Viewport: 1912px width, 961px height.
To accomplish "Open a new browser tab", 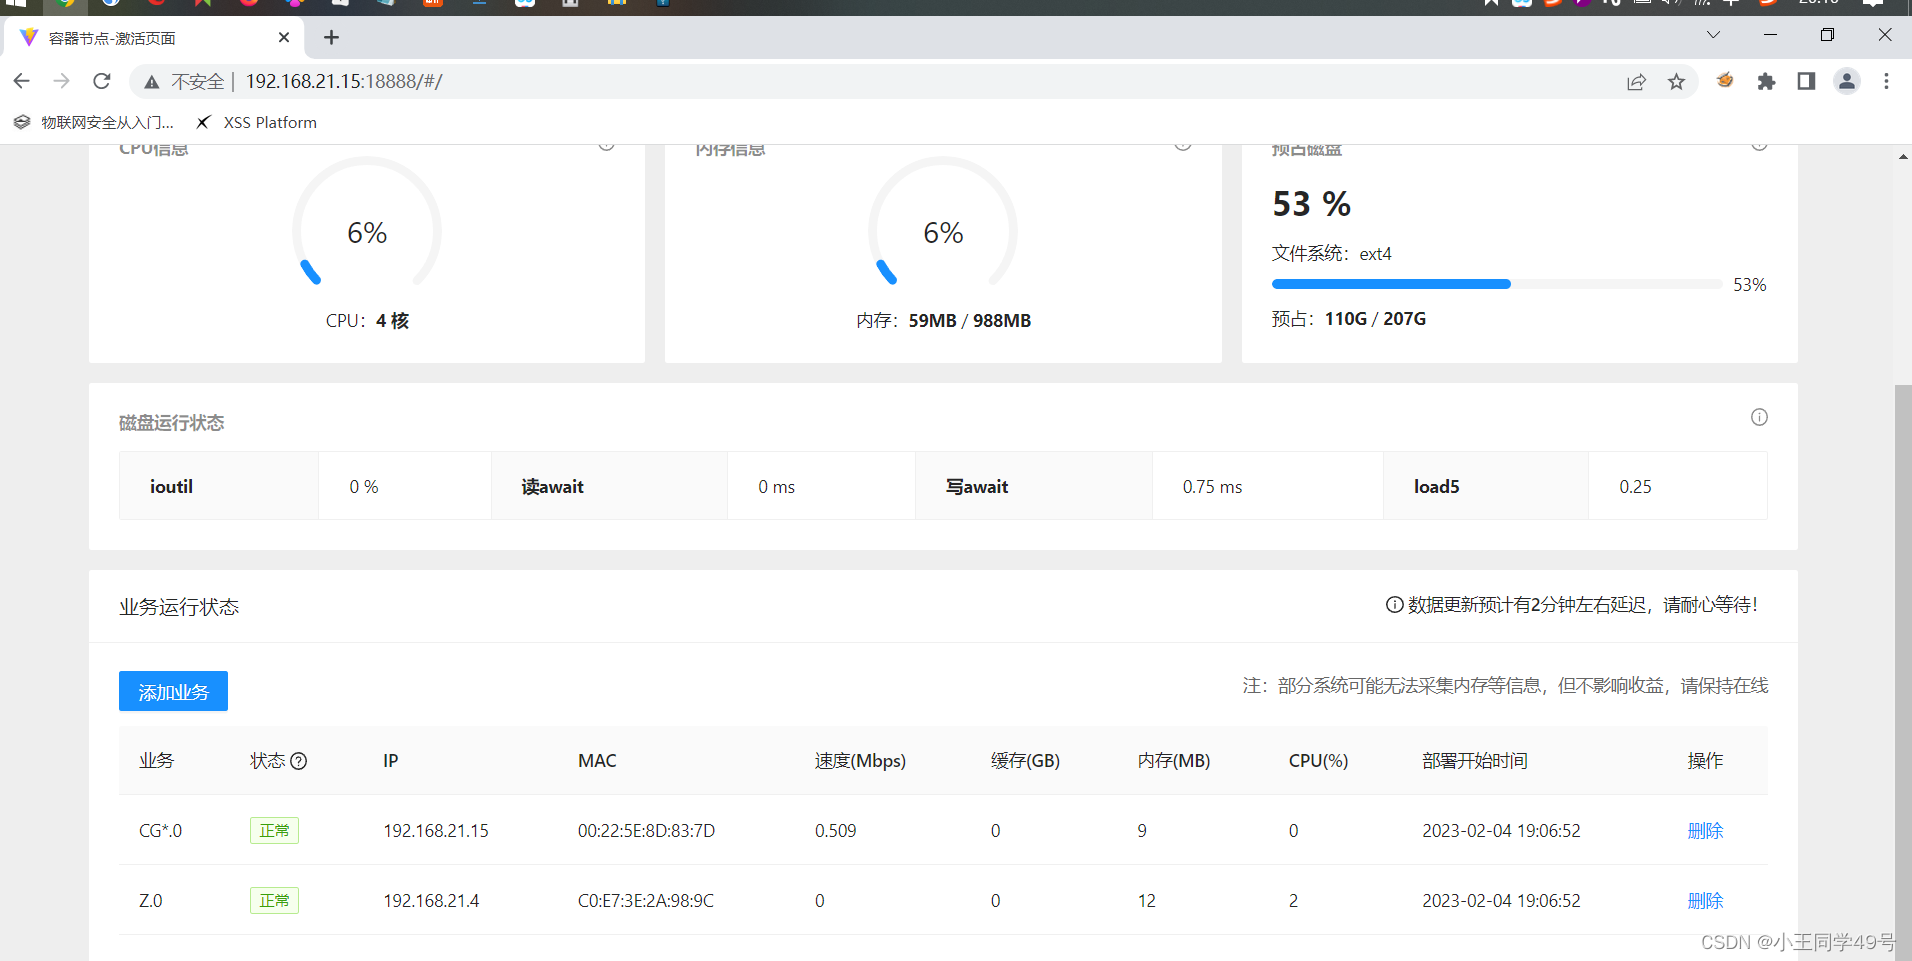I will pos(332,37).
